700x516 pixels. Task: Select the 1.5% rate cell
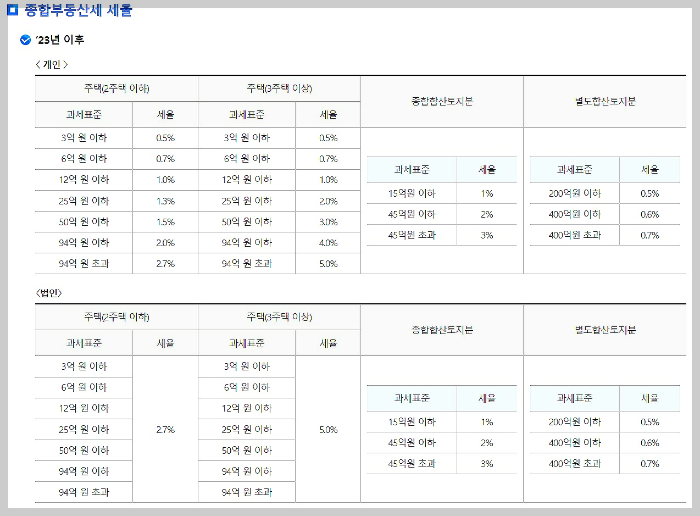tap(165, 222)
